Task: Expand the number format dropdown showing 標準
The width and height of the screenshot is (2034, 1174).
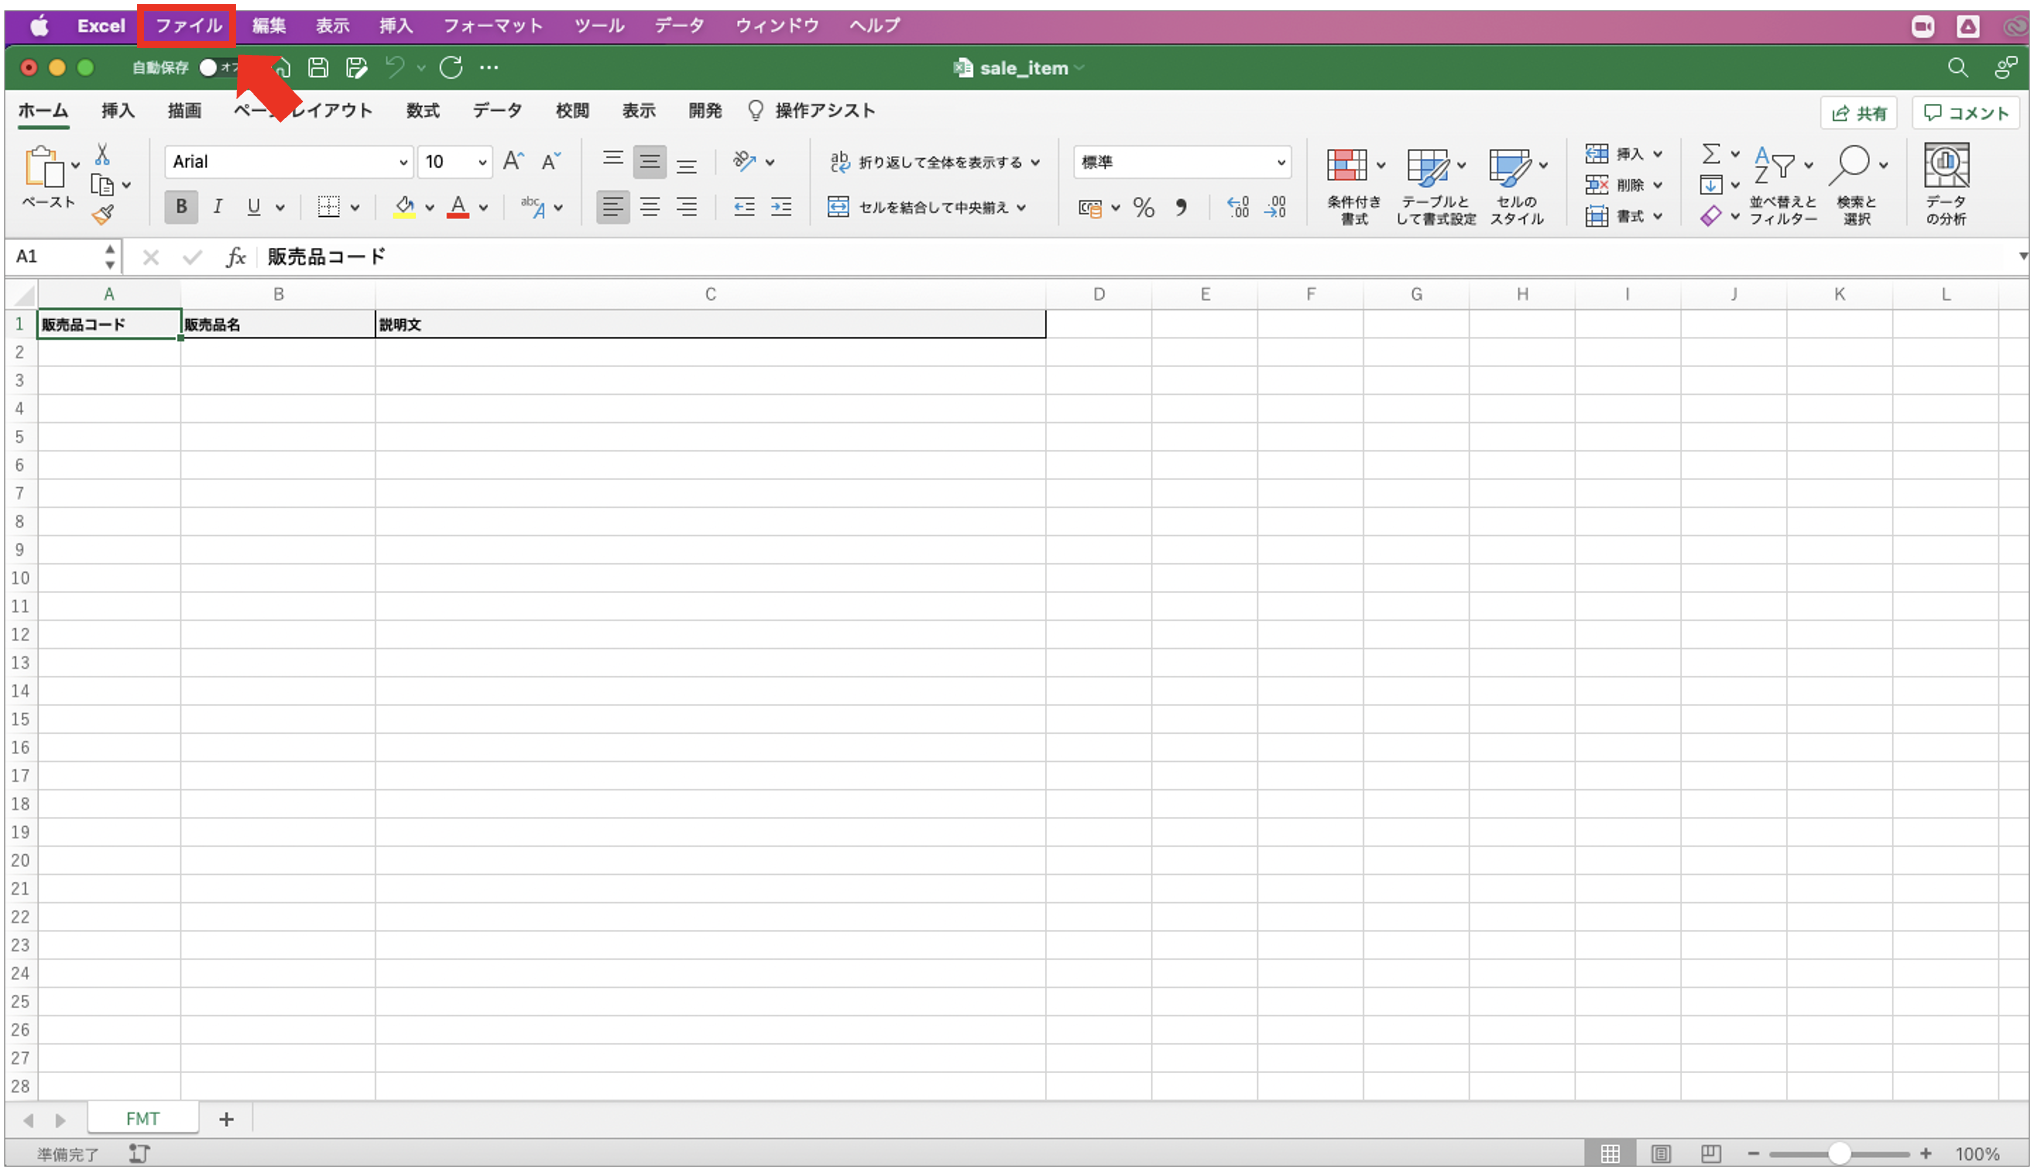Action: coord(1280,162)
